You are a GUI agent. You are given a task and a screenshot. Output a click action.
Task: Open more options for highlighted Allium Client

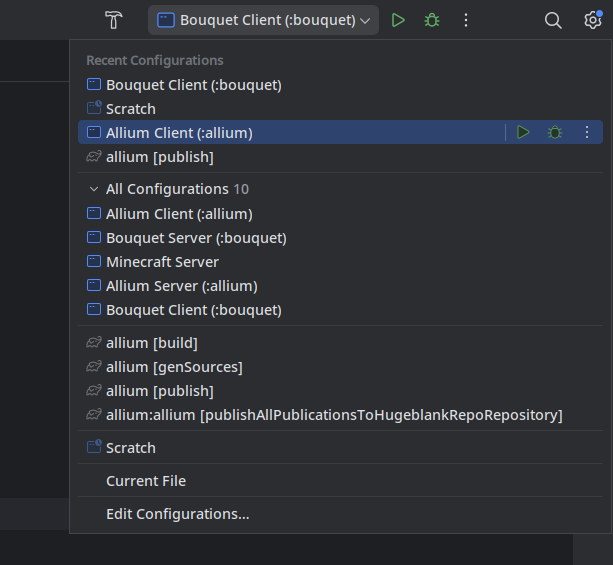point(586,133)
